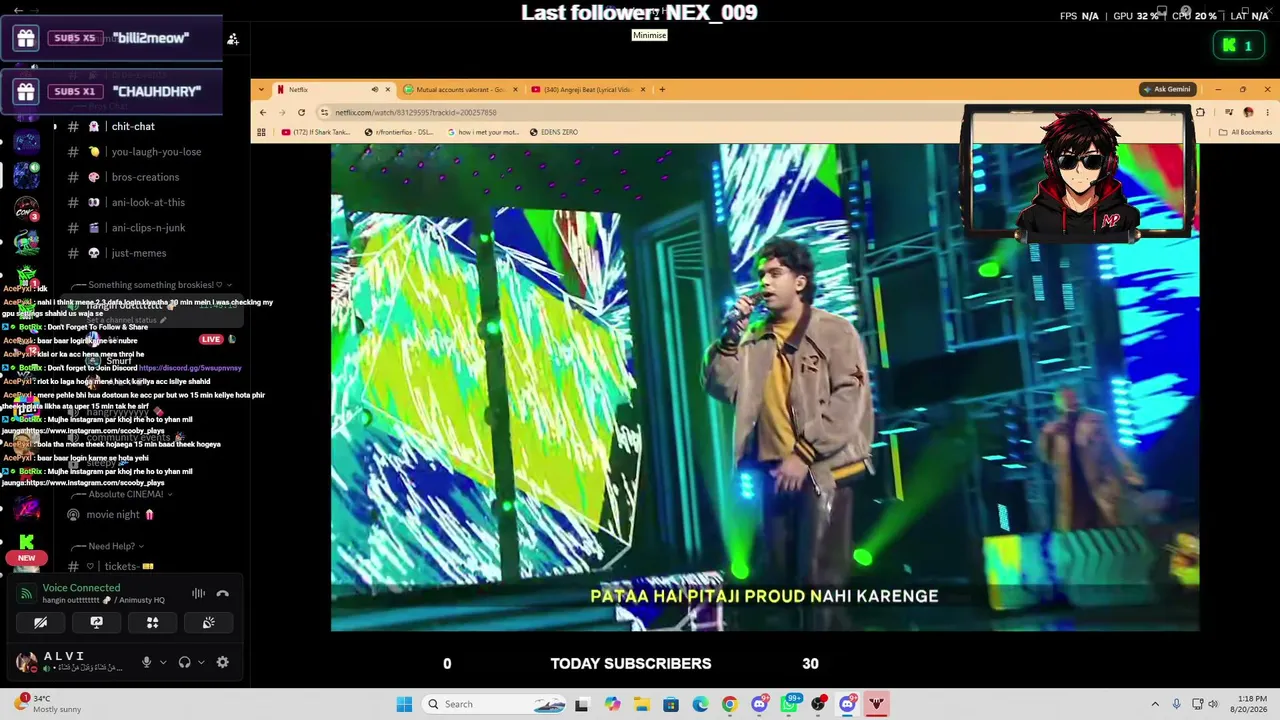Open Copilot from the taskbar

point(612,704)
